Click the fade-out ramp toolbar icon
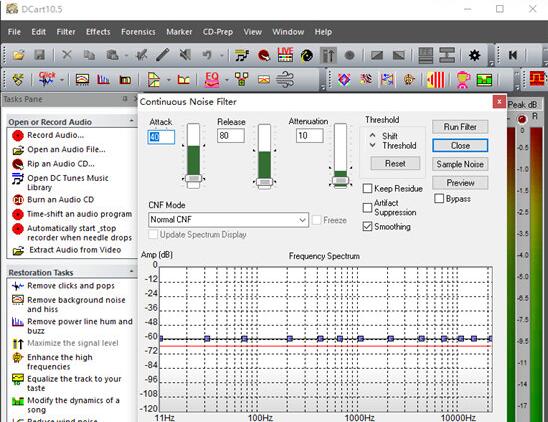548x422 pixels. coord(399,55)
